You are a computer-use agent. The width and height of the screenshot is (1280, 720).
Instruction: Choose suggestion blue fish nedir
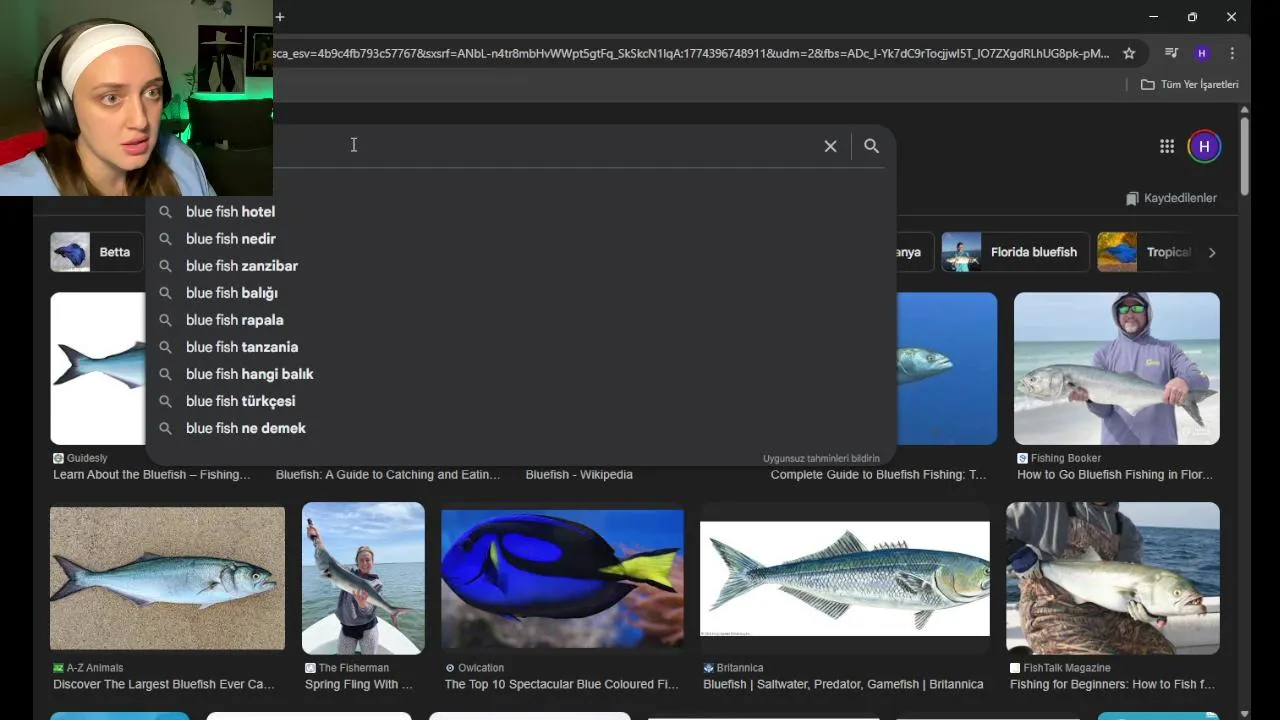(x=520, y=238)
